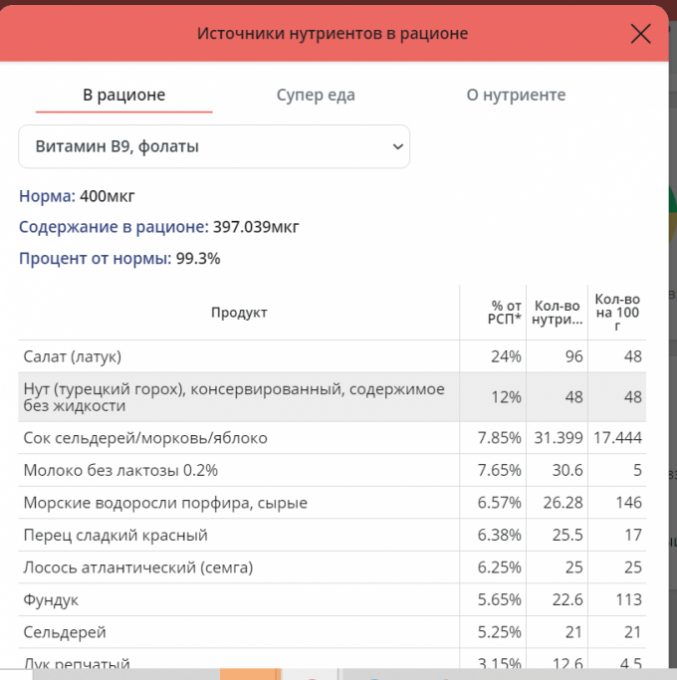The width and height of the screenshot is (677, 680).
Task: Sort by the «% от РСП*» column header
Action: [x=504, y=313]
